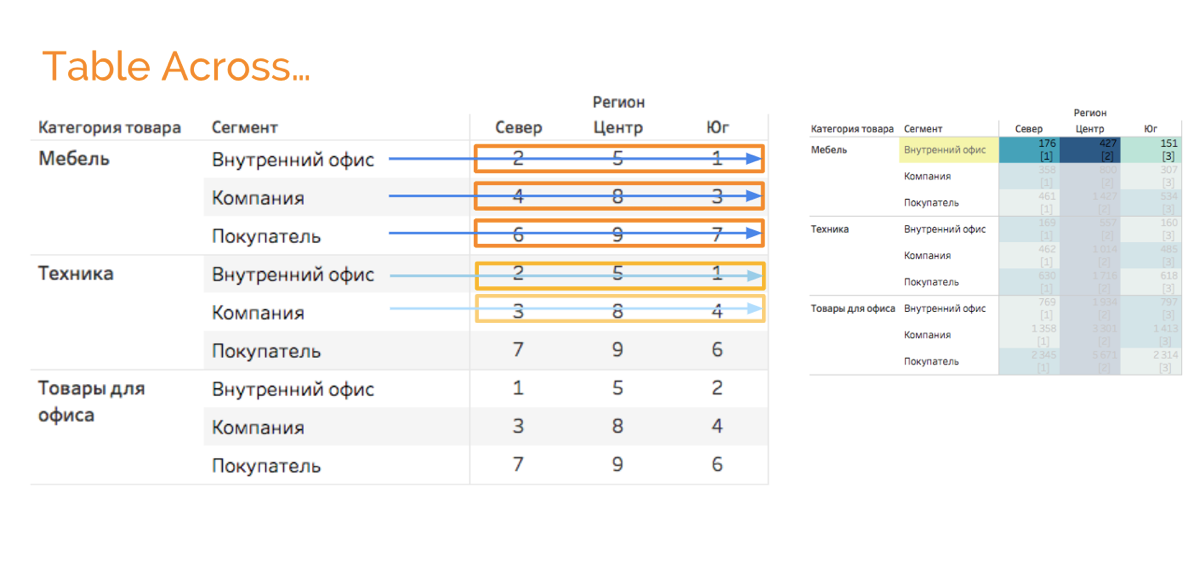1200x569 pixels.
Task: Click the "Table Across..." slide title
Action: click(x=176, y=66)
